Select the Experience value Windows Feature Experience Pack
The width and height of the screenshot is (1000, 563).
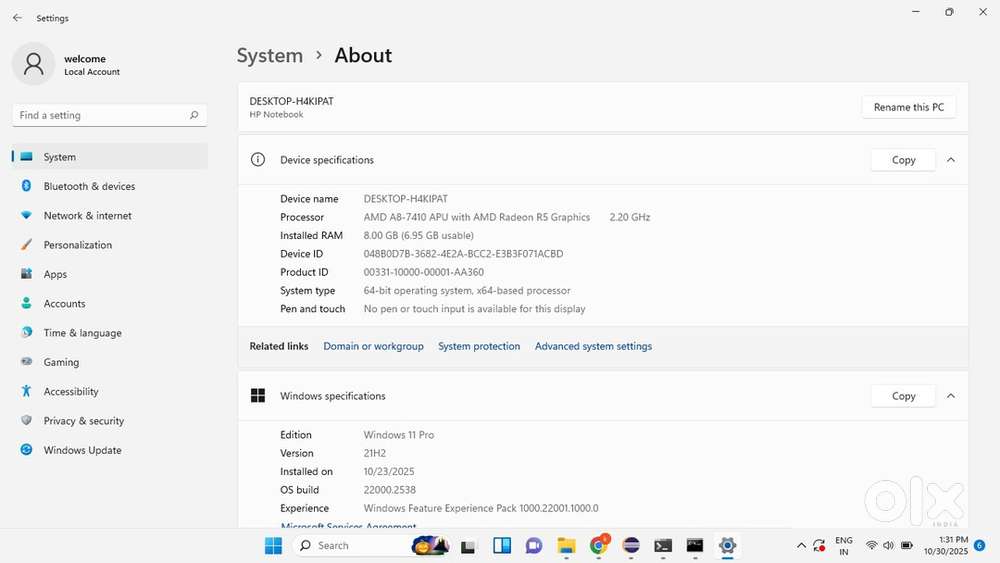(x=481, y=508)
